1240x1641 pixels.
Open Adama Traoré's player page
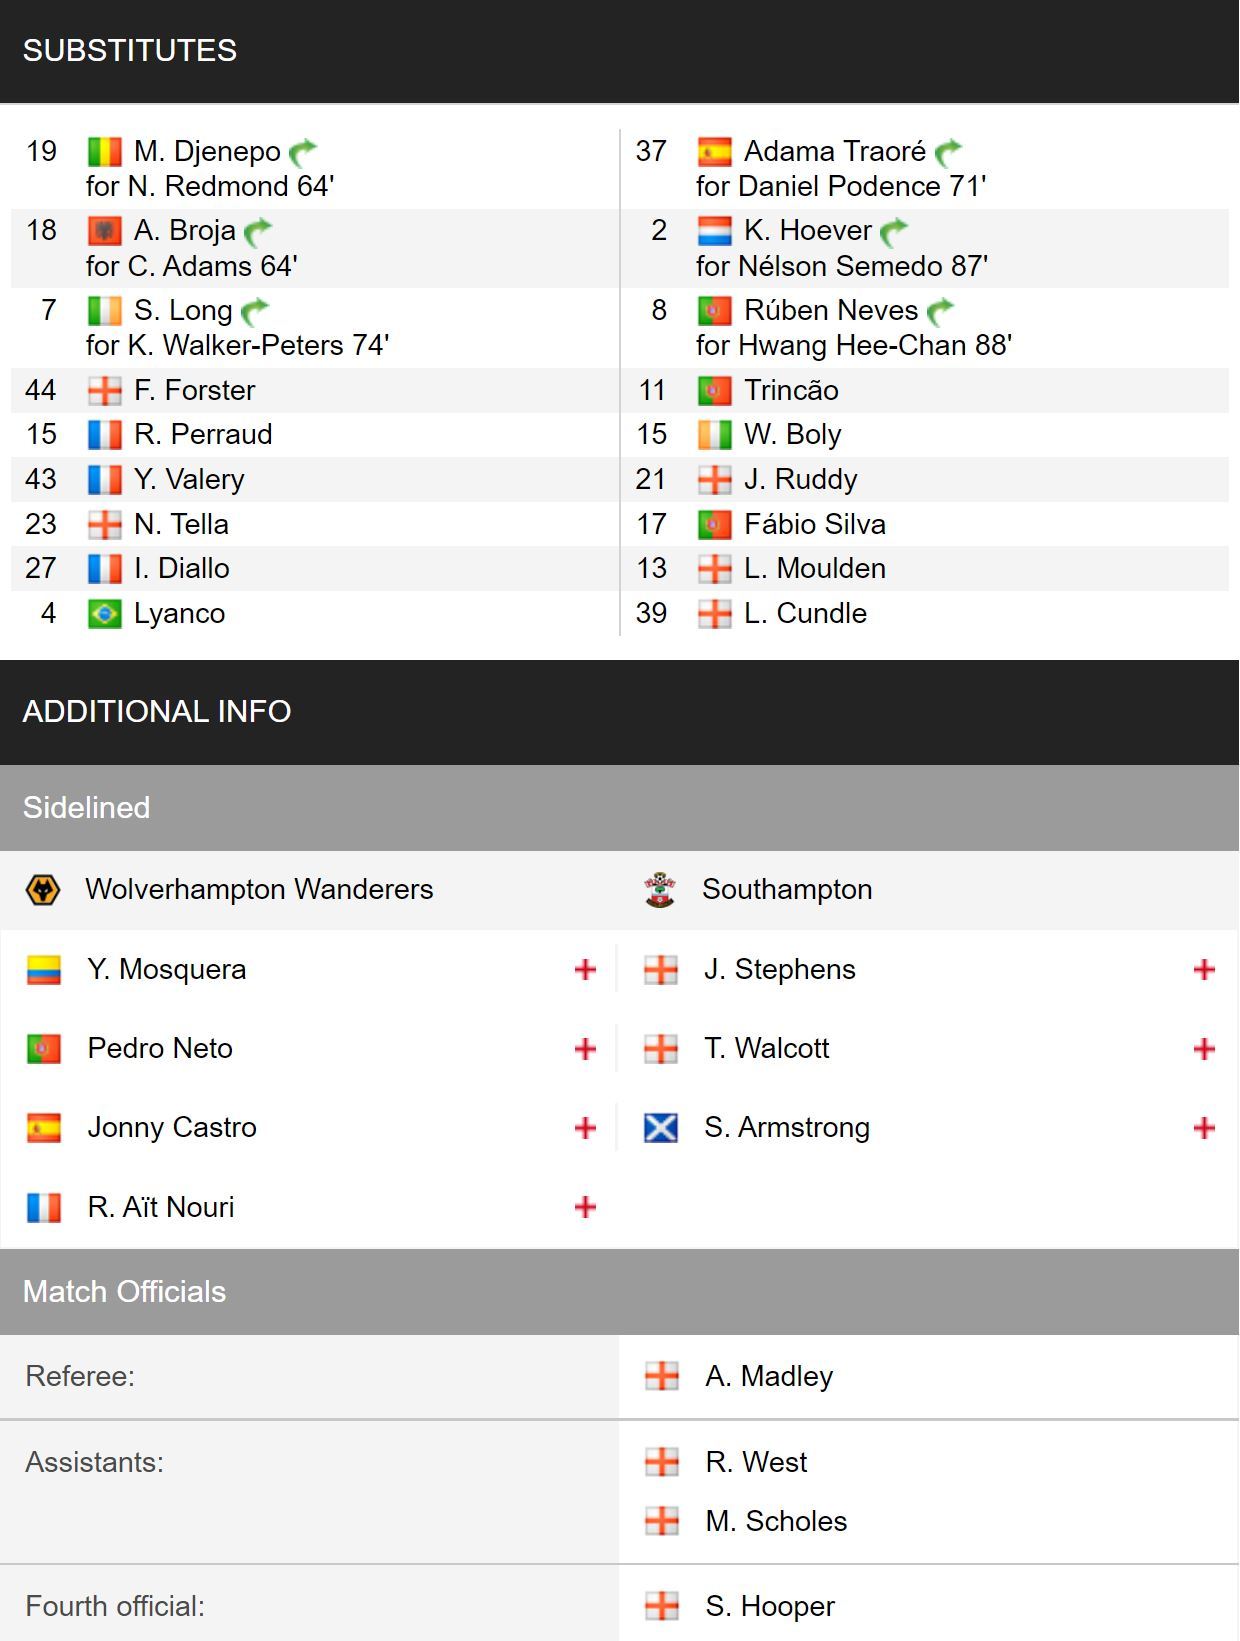pyautogui.click(x=835, y=151)
